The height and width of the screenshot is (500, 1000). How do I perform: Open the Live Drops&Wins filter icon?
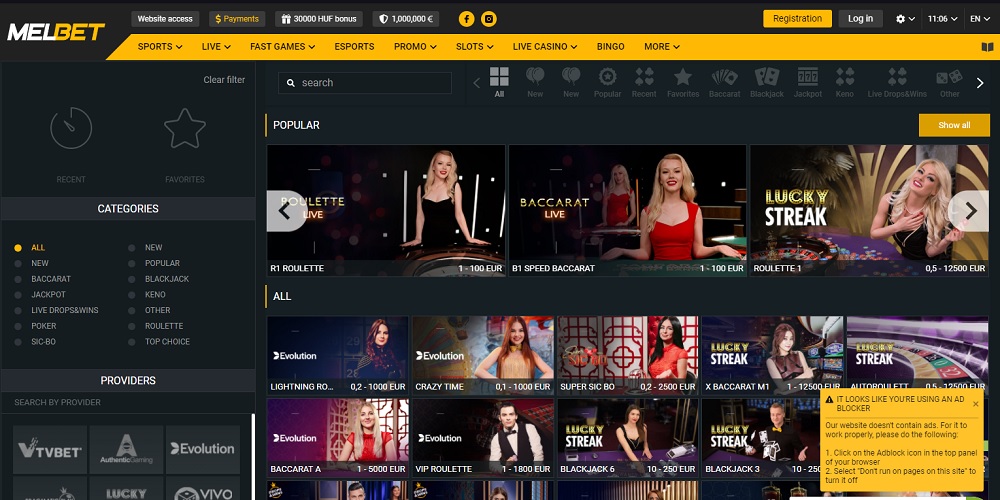pos(897,78)
